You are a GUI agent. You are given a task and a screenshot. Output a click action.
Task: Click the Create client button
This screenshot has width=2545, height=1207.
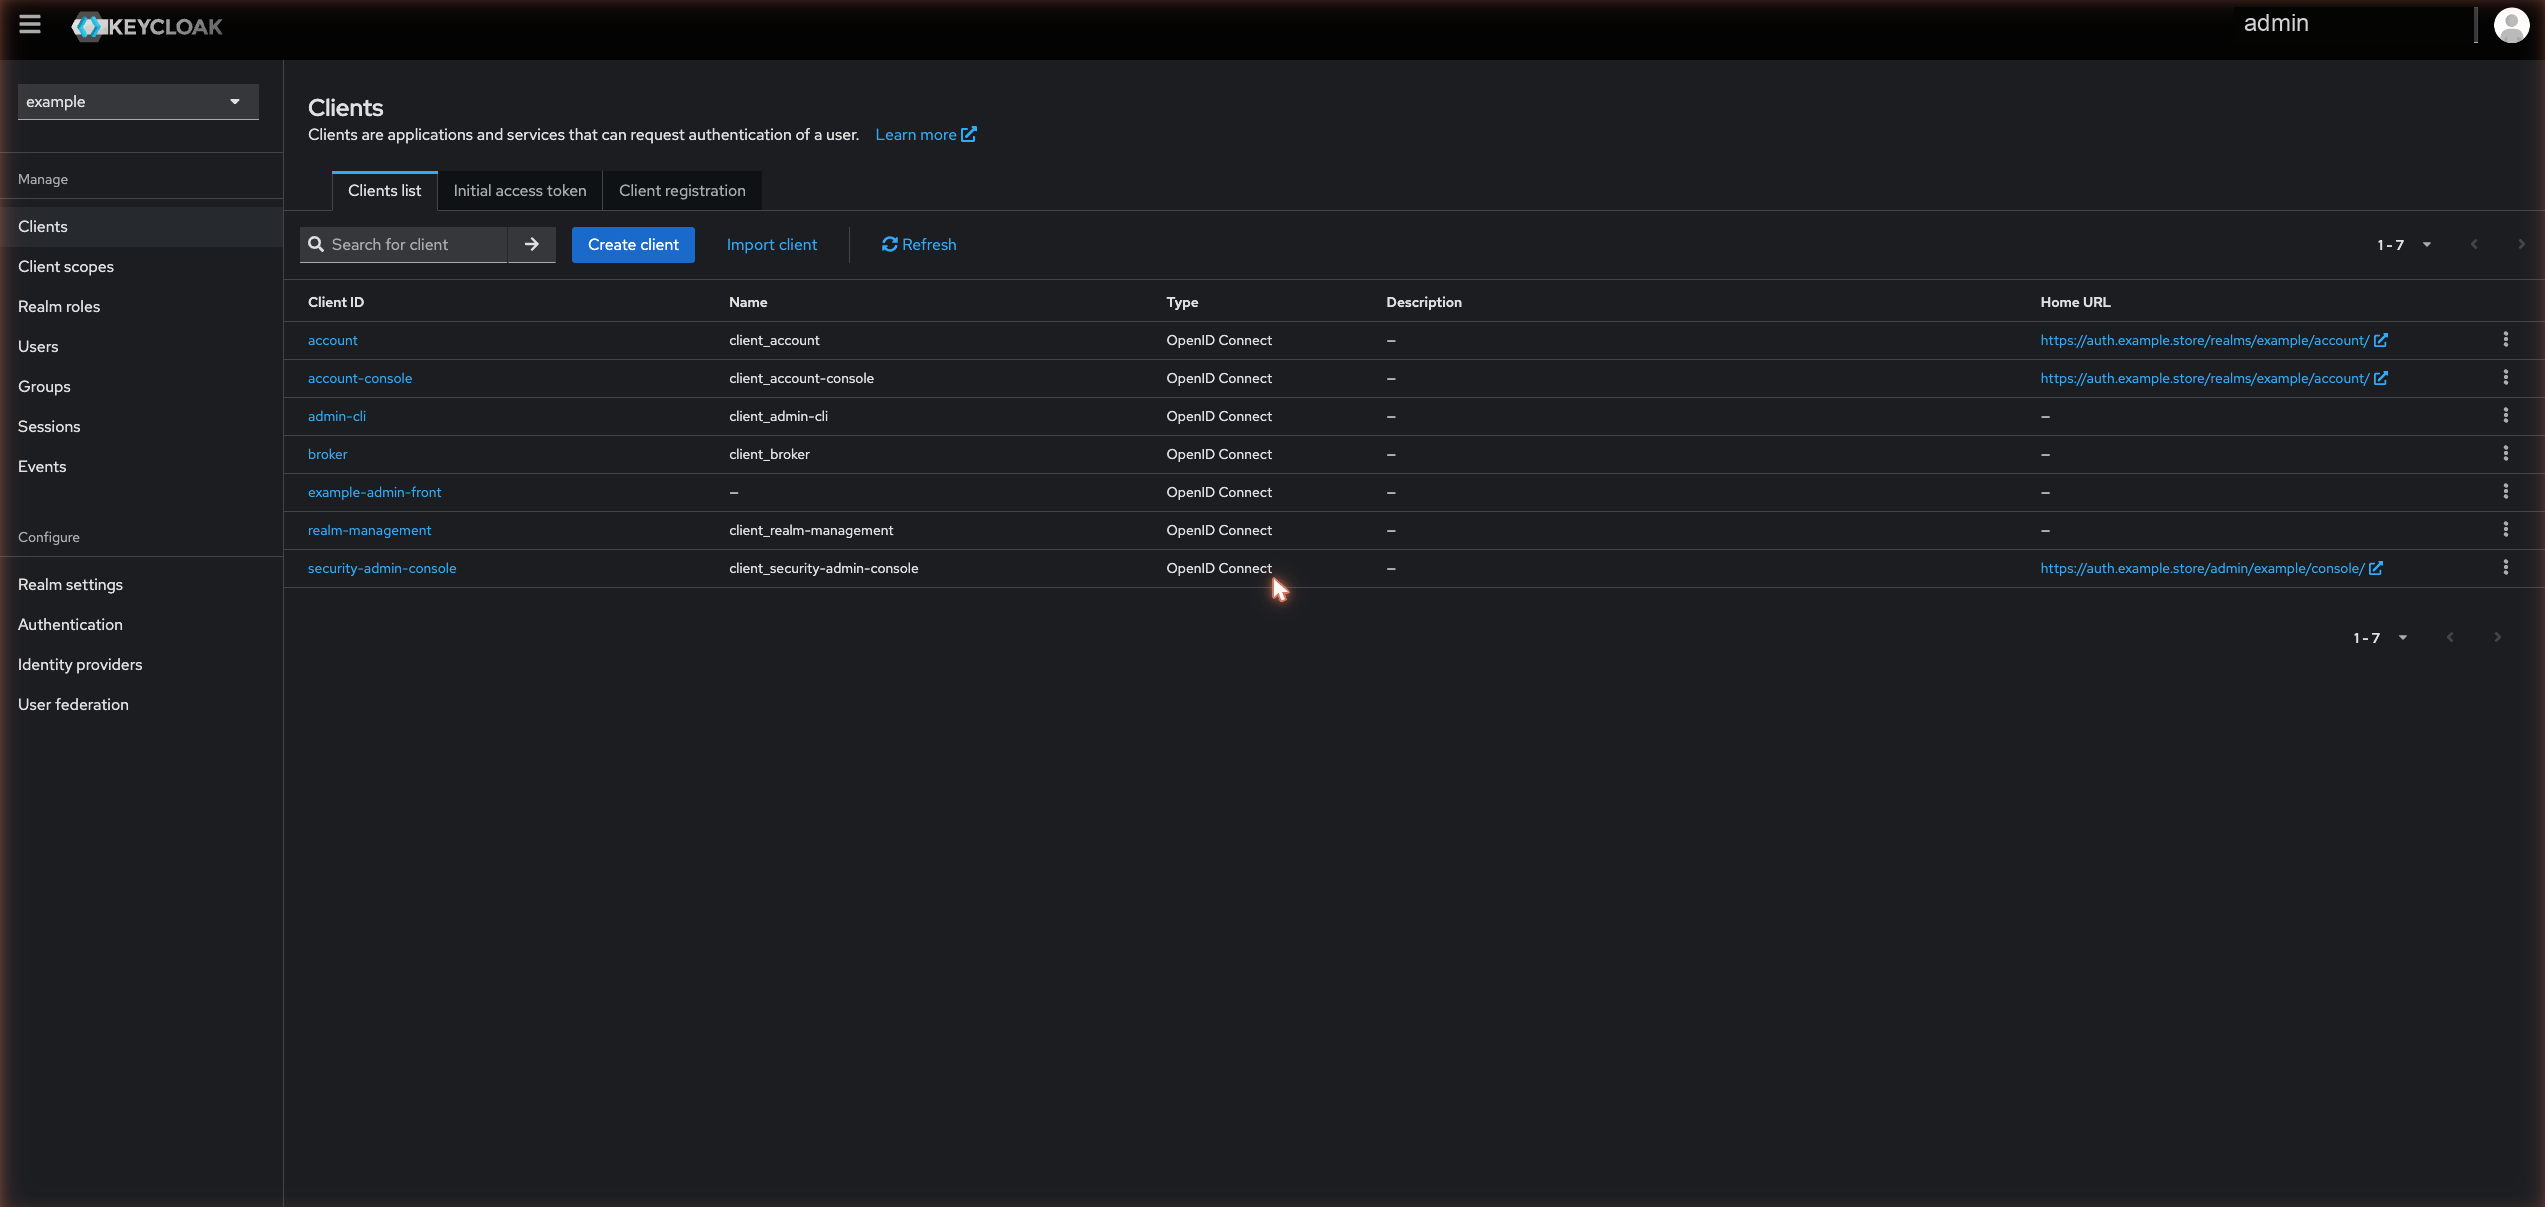click(x=633, y=245)
